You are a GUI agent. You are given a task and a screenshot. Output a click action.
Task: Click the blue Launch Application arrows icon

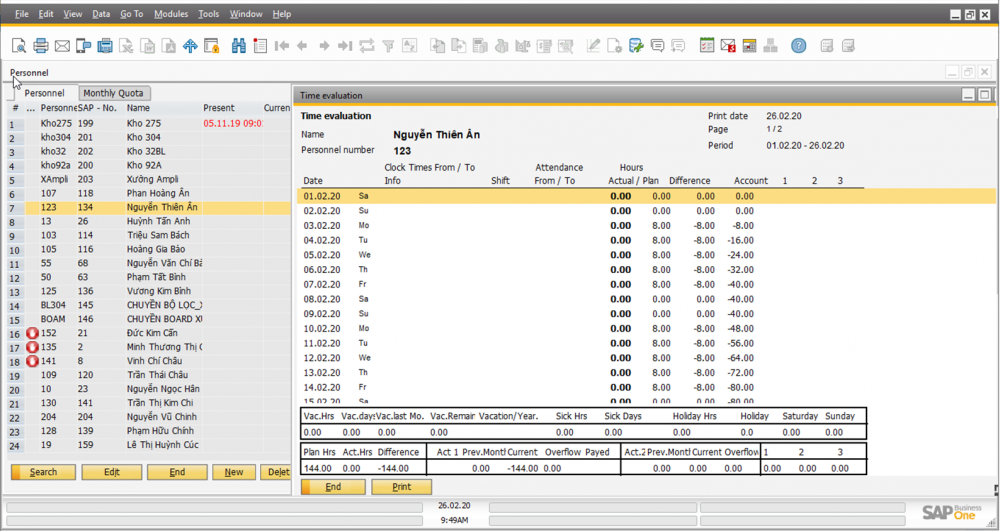190,46
